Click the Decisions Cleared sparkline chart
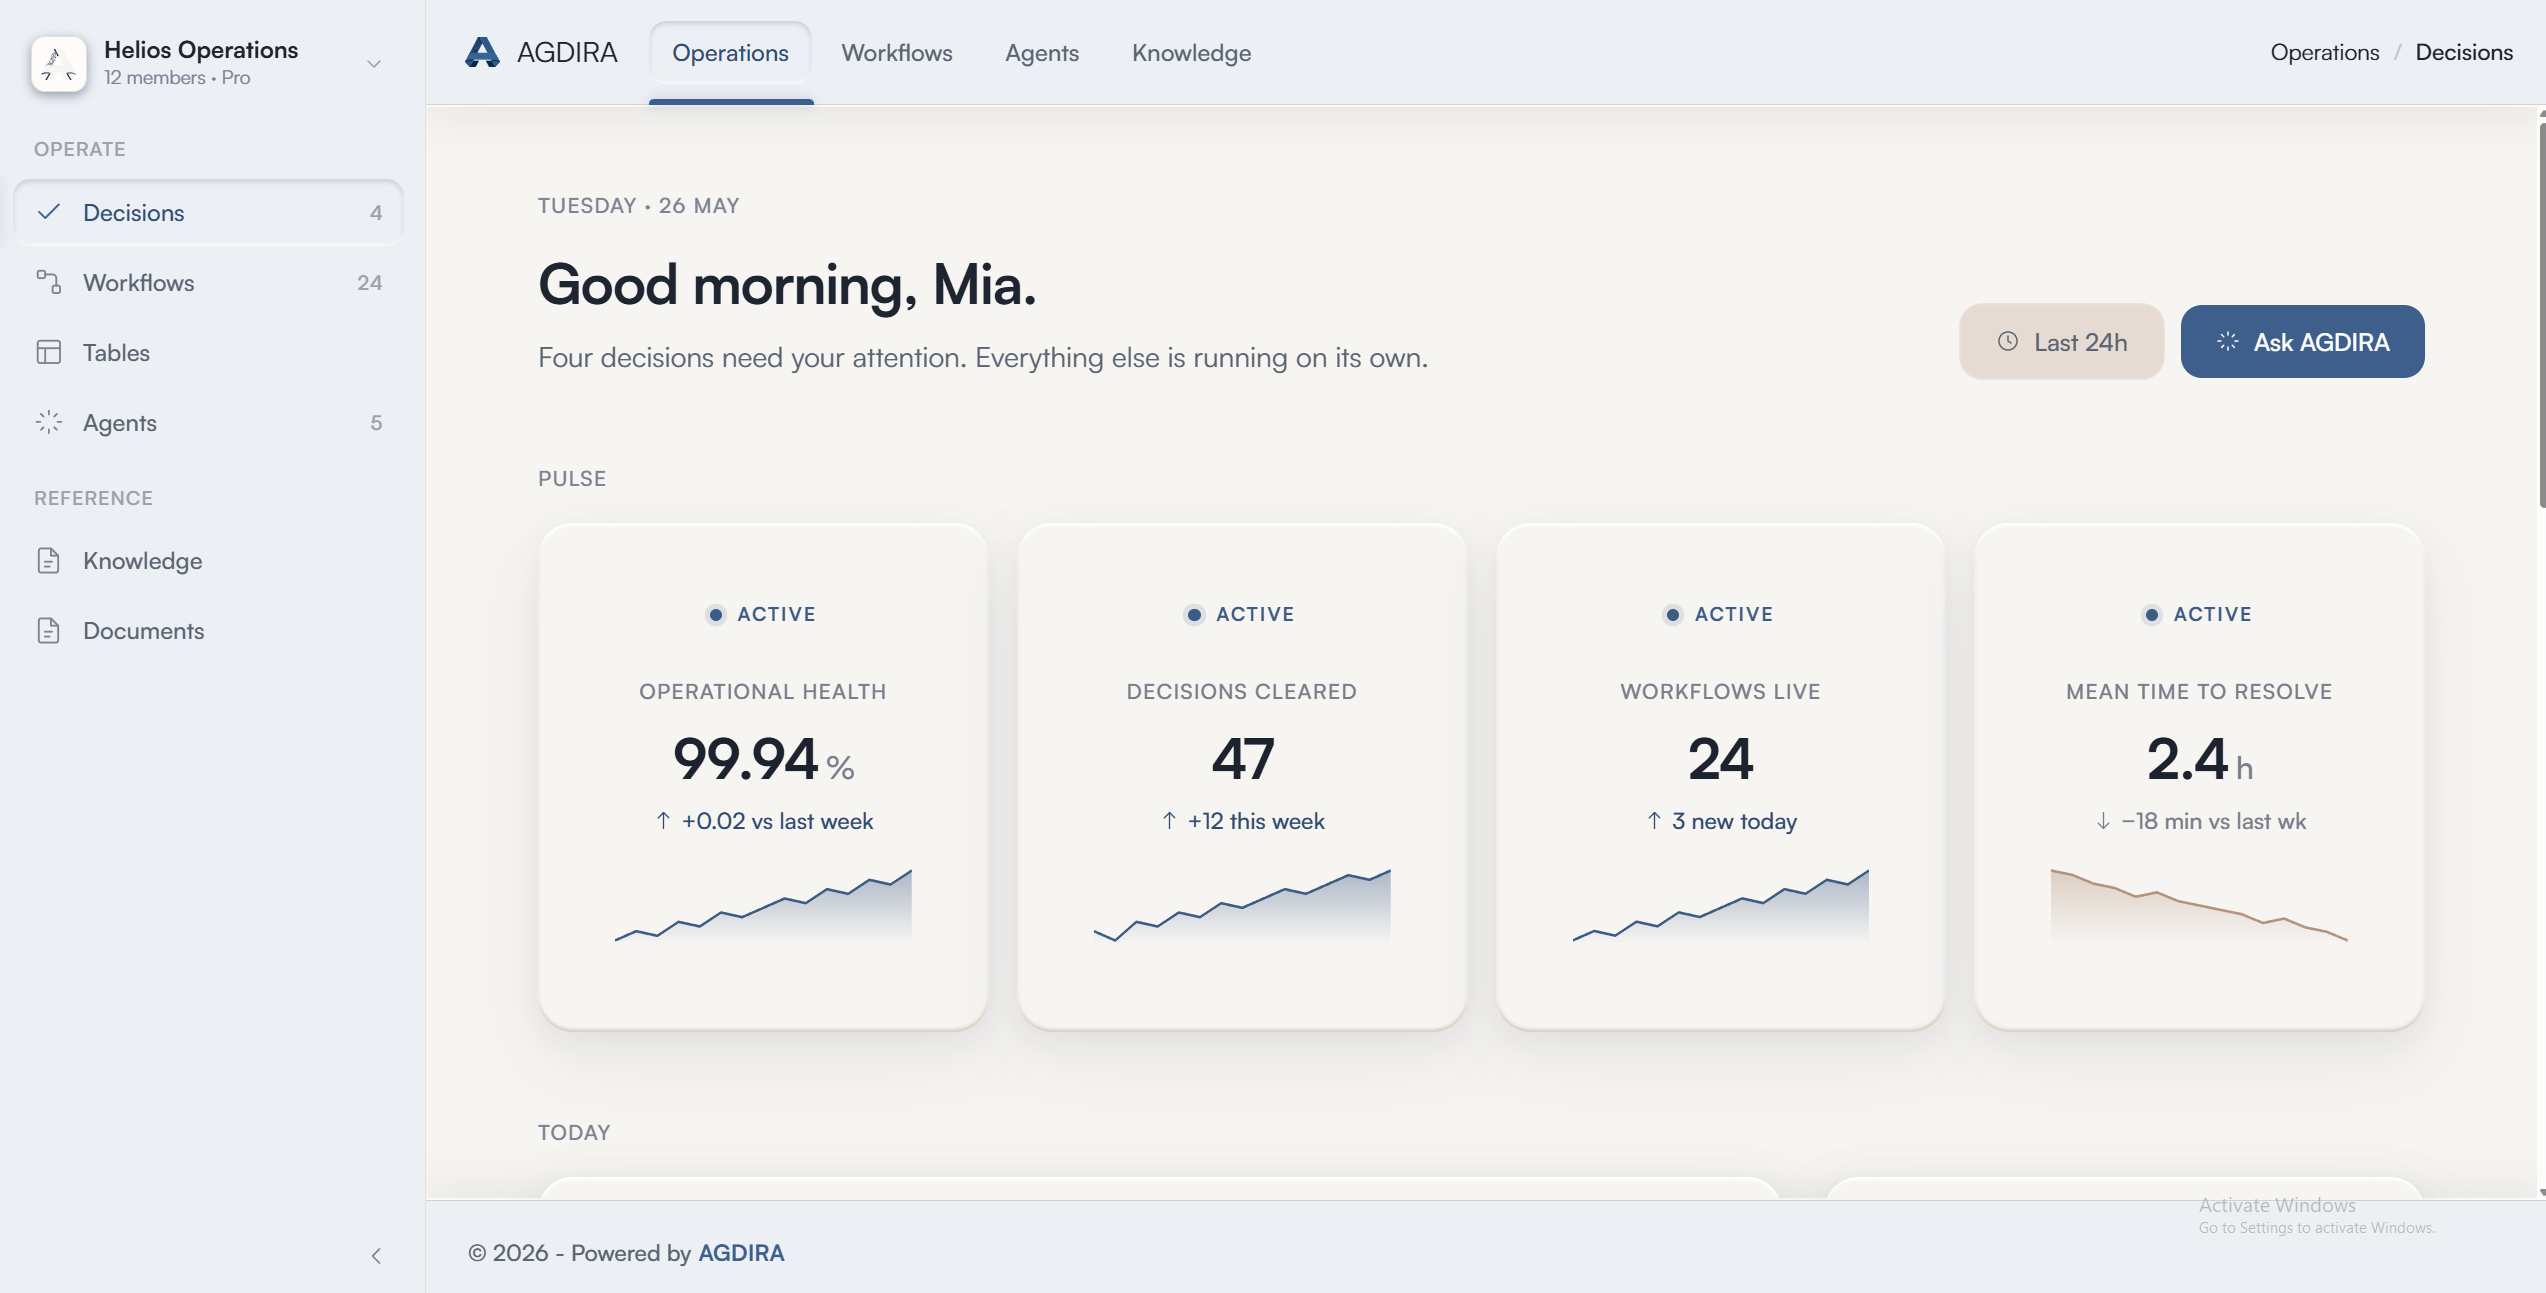This screenshot has height=1293, width=2546. tap(1242, 905)
